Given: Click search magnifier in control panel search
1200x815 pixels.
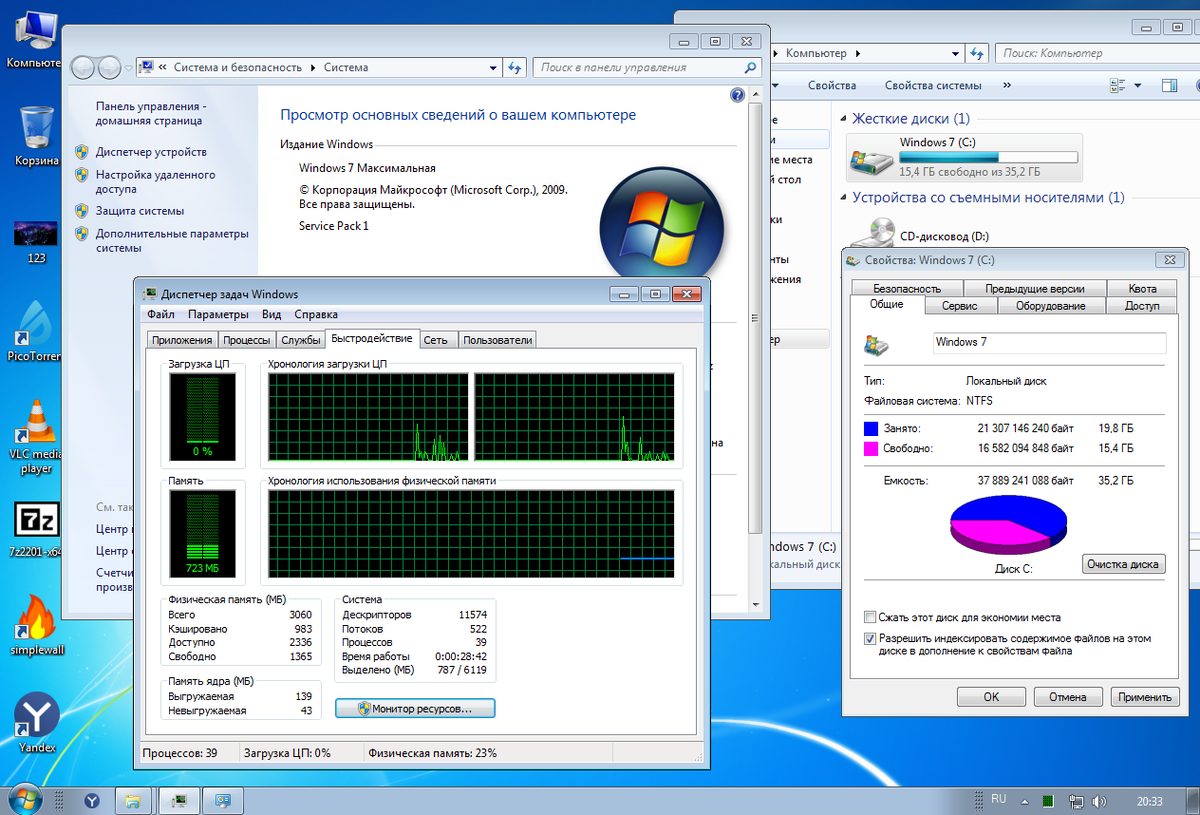Looking at the screenshot, I should 751,67.
